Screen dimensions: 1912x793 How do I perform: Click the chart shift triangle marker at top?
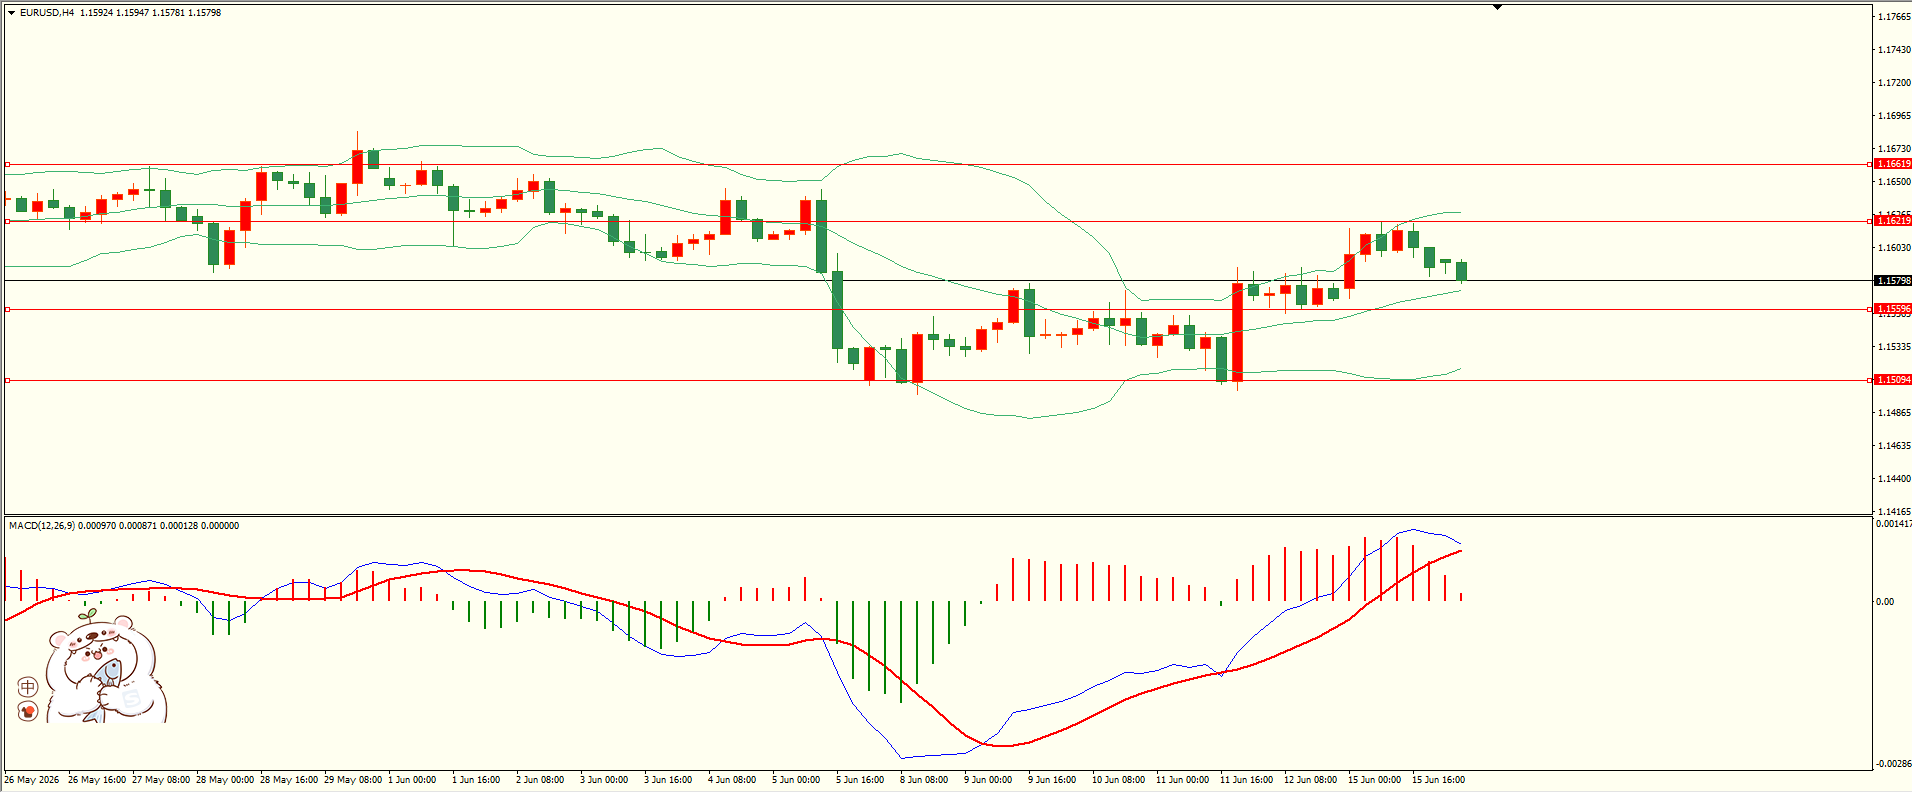click(x=1497, y=7)
